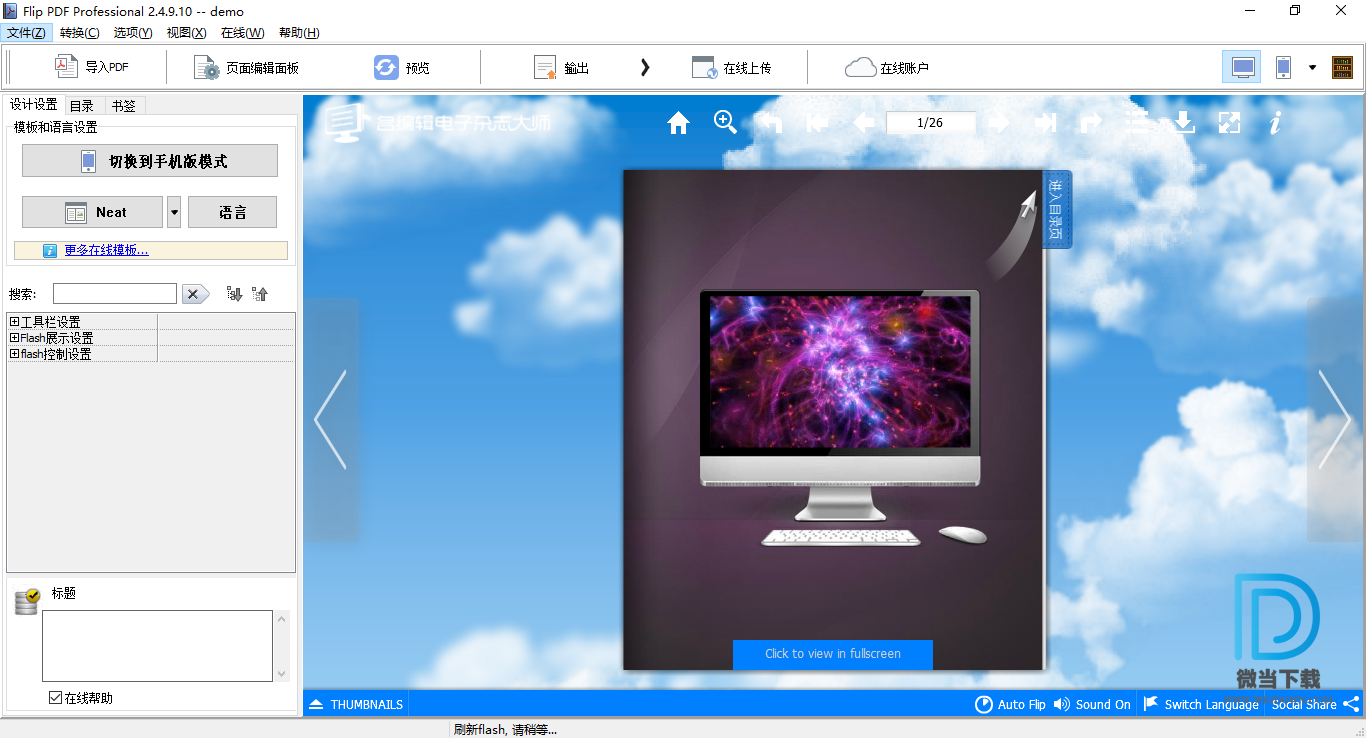1366x738 pixels.
Task: Toggle Auto Flip
Action: 1010,704
